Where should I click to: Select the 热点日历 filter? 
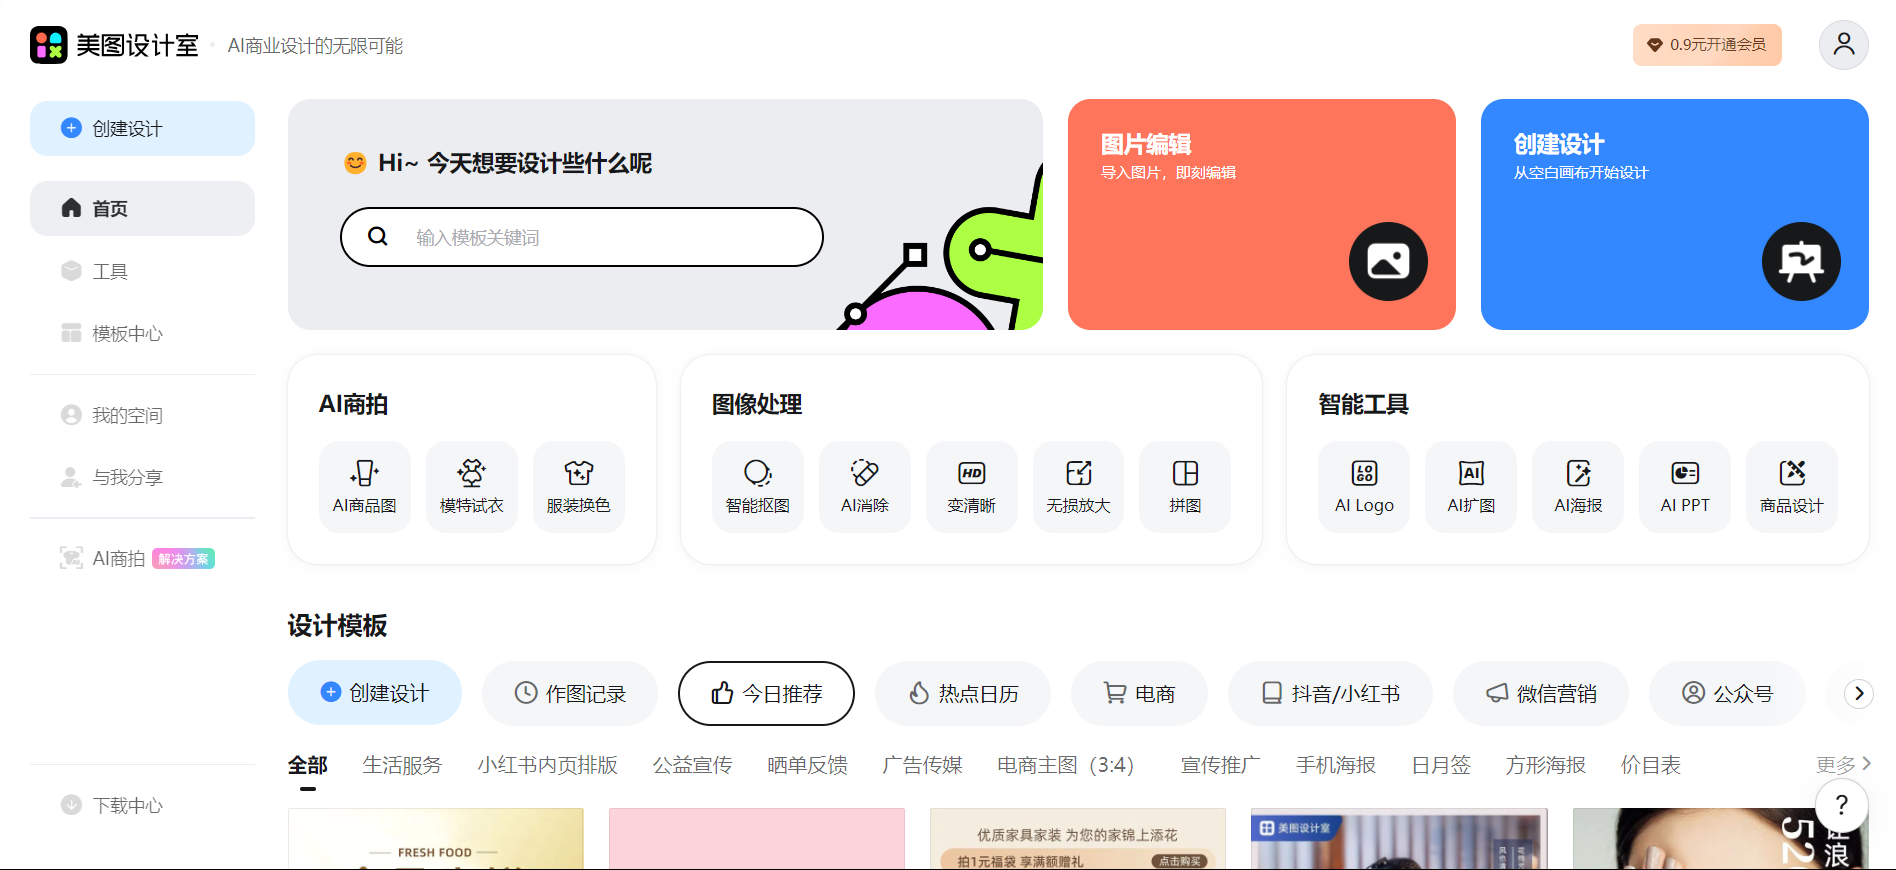(x=963, y=693)
